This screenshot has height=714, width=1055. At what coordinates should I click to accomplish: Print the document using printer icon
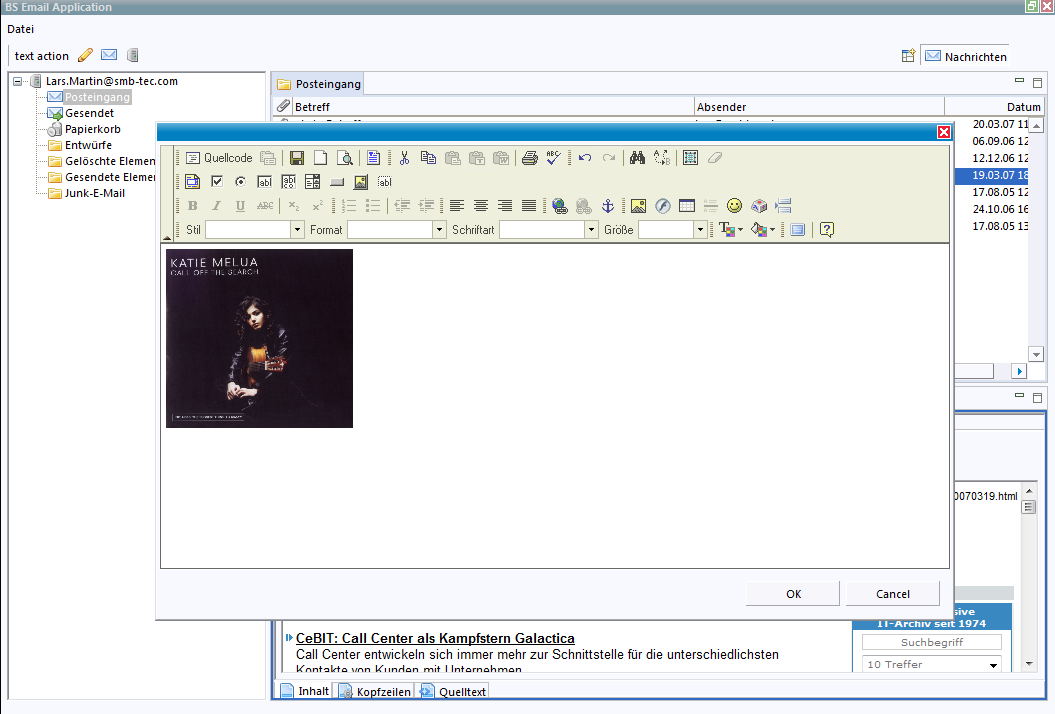point(530,158)
